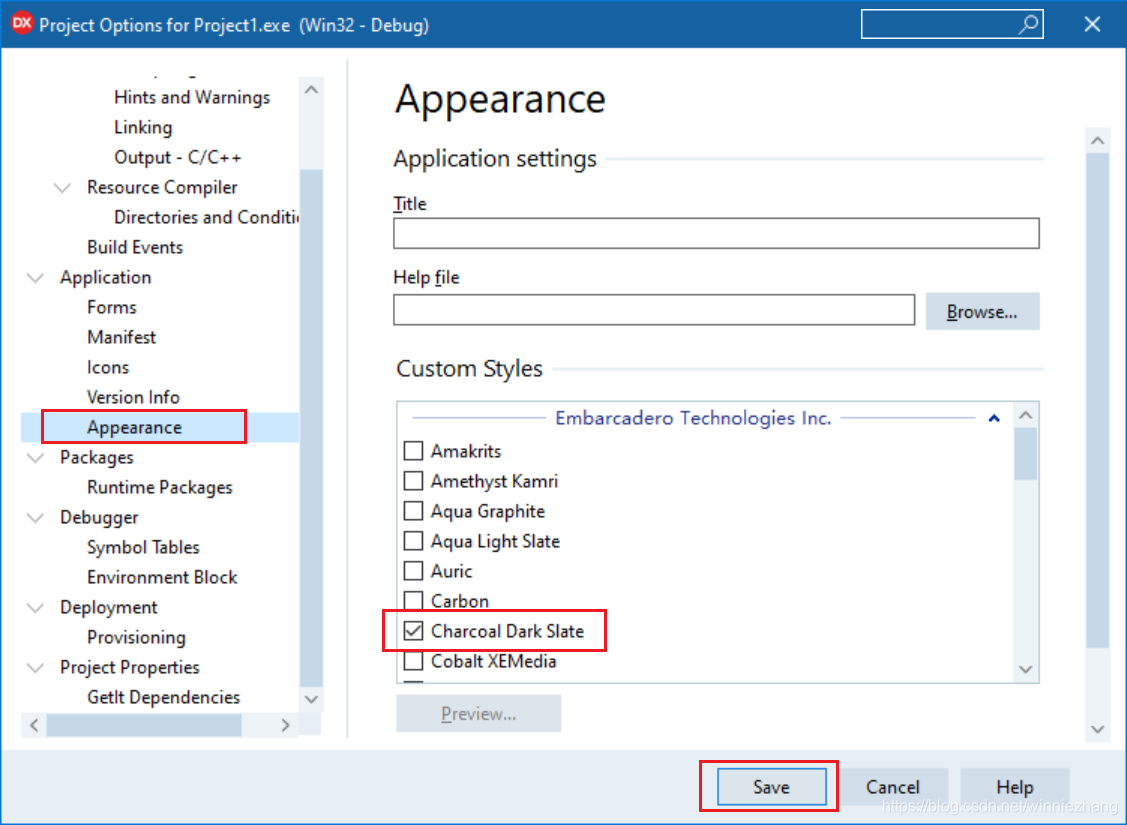Open GetIt Dependencies page
The image size is (1127, 825).
pyautogui.click(x=163, y=697)
